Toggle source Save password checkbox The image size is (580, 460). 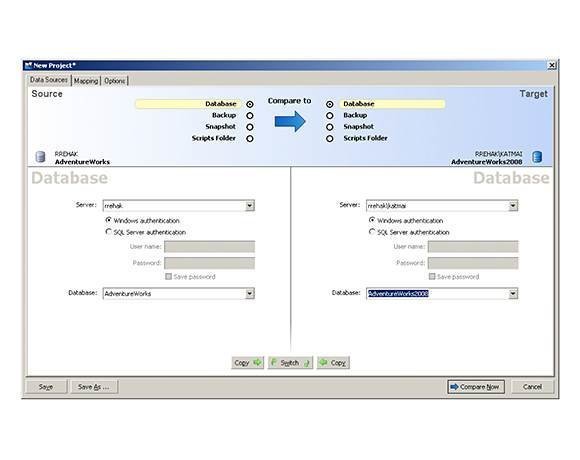click(x=169, y=277)
